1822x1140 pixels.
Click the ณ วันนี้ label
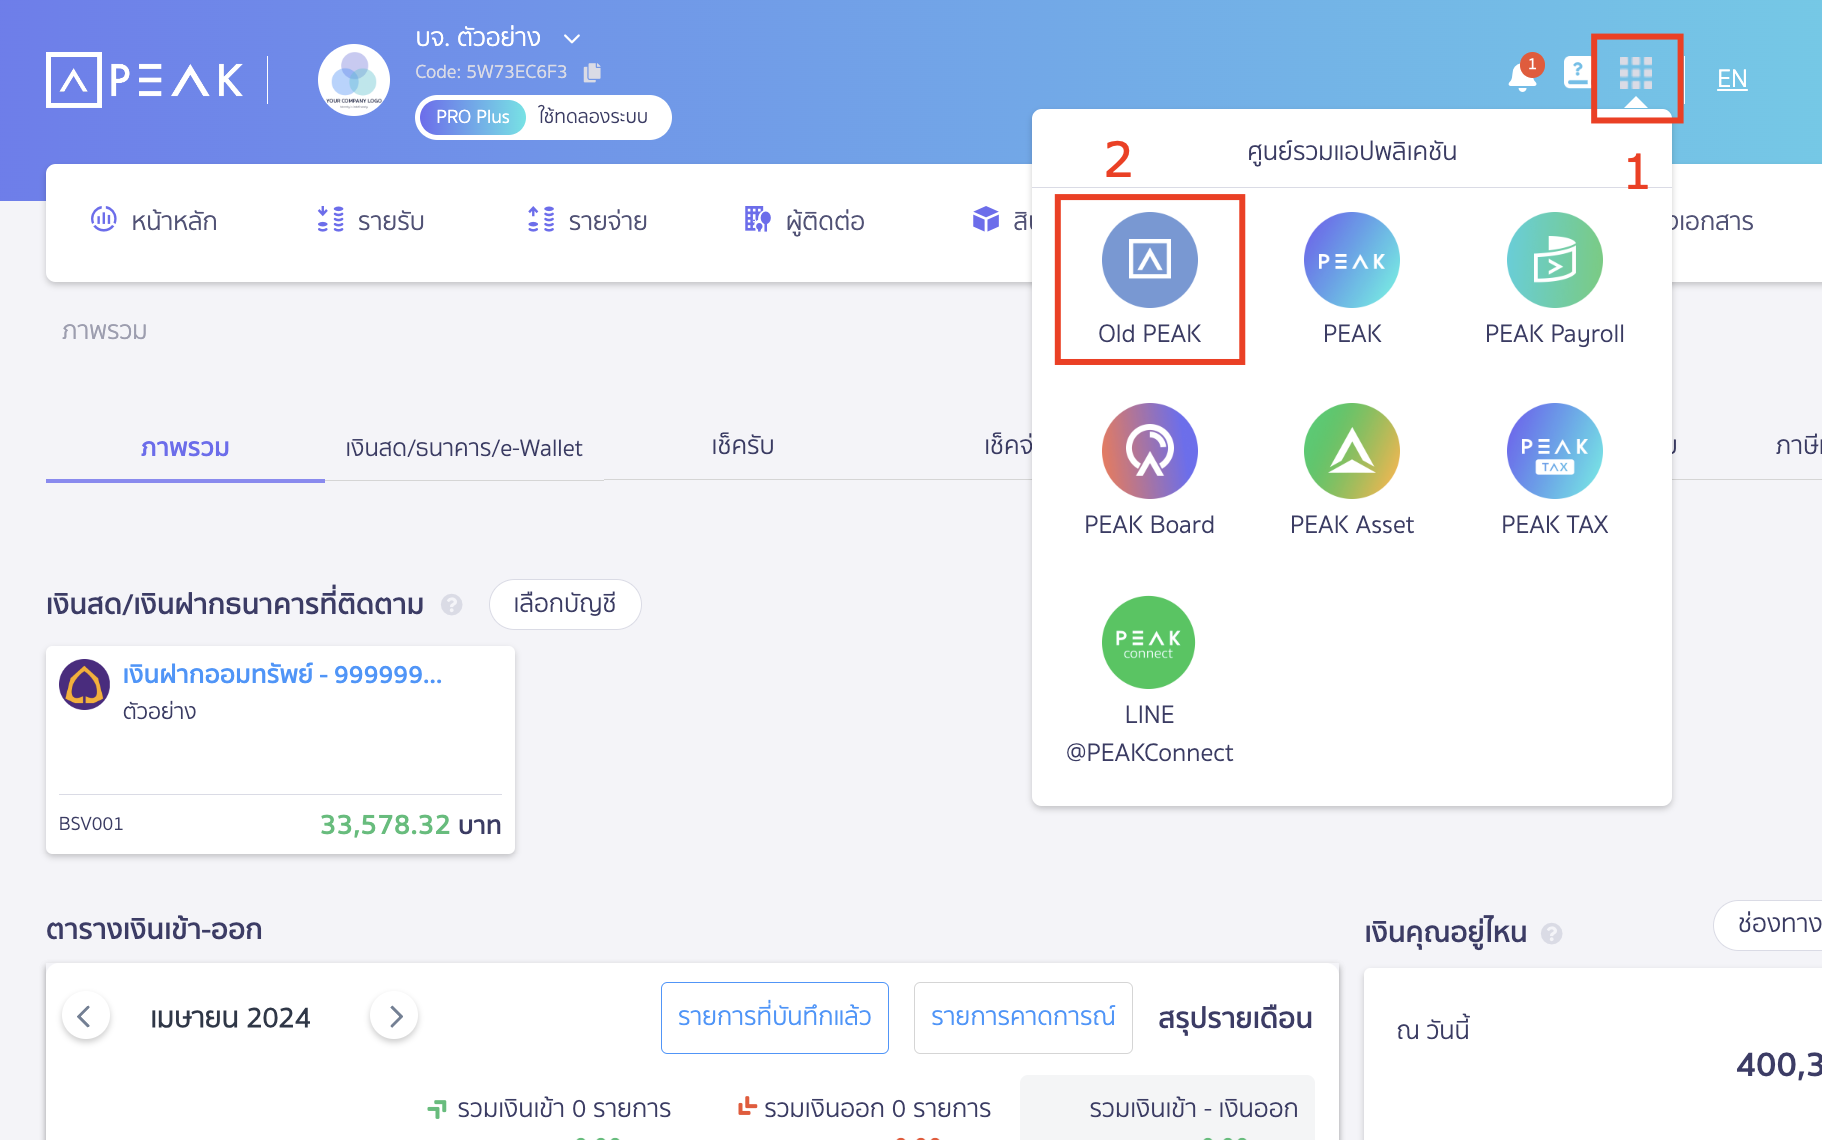[1432, 1030]
